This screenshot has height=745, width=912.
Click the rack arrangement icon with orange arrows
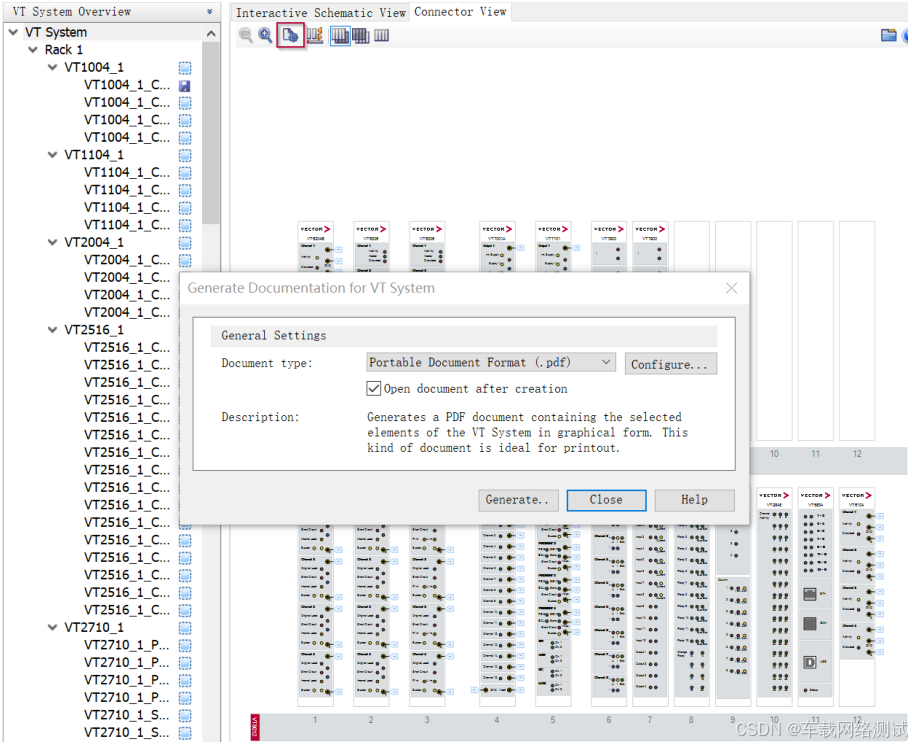tap(315, 35)
